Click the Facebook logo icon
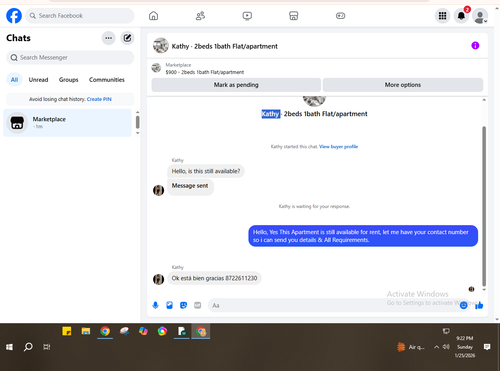 click(x=14, y=16)
